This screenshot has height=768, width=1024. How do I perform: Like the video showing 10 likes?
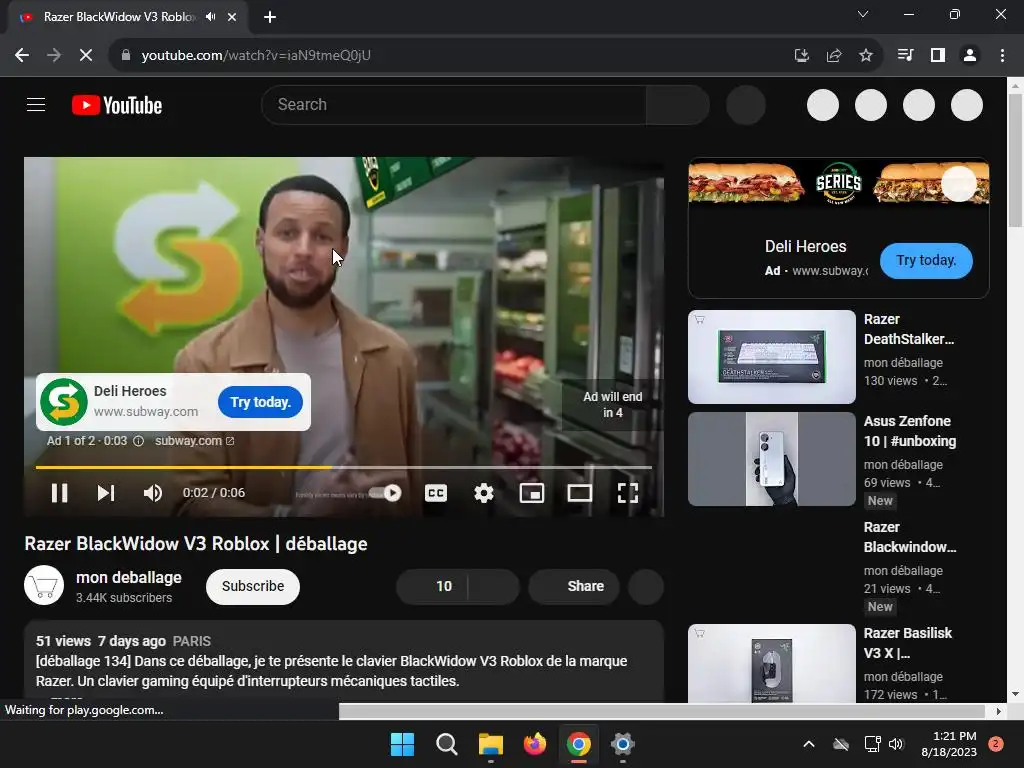coord(432,586)
